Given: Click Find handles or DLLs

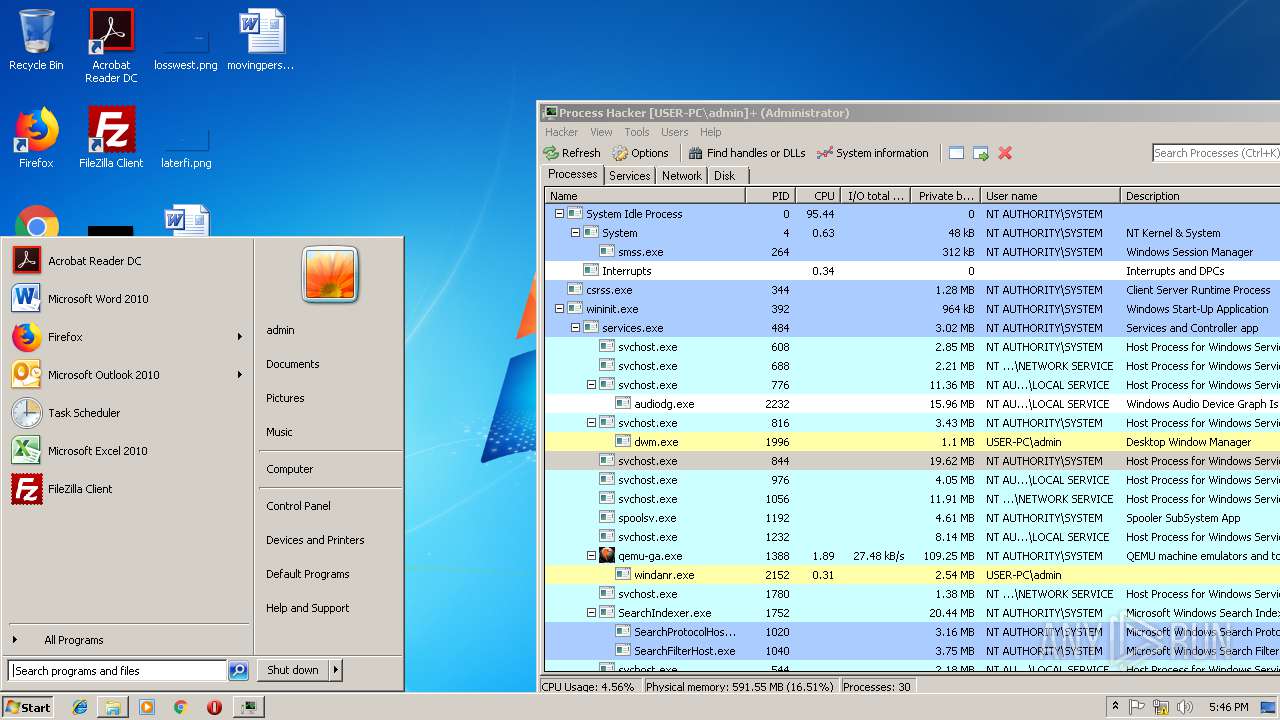Looking at the screenshot, I should [x=746, y=153].
